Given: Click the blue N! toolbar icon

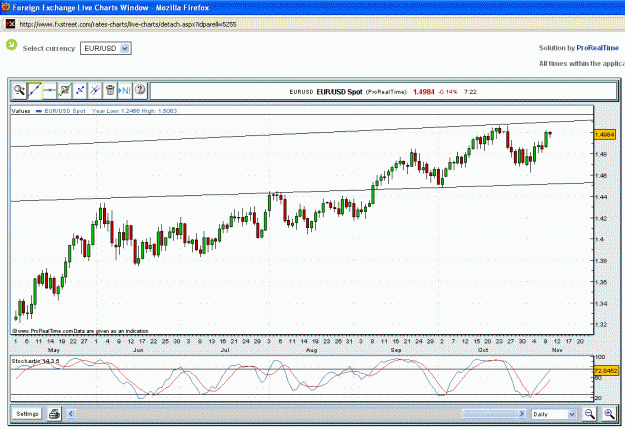Looking at the screenshot, I should pos(125,91).
